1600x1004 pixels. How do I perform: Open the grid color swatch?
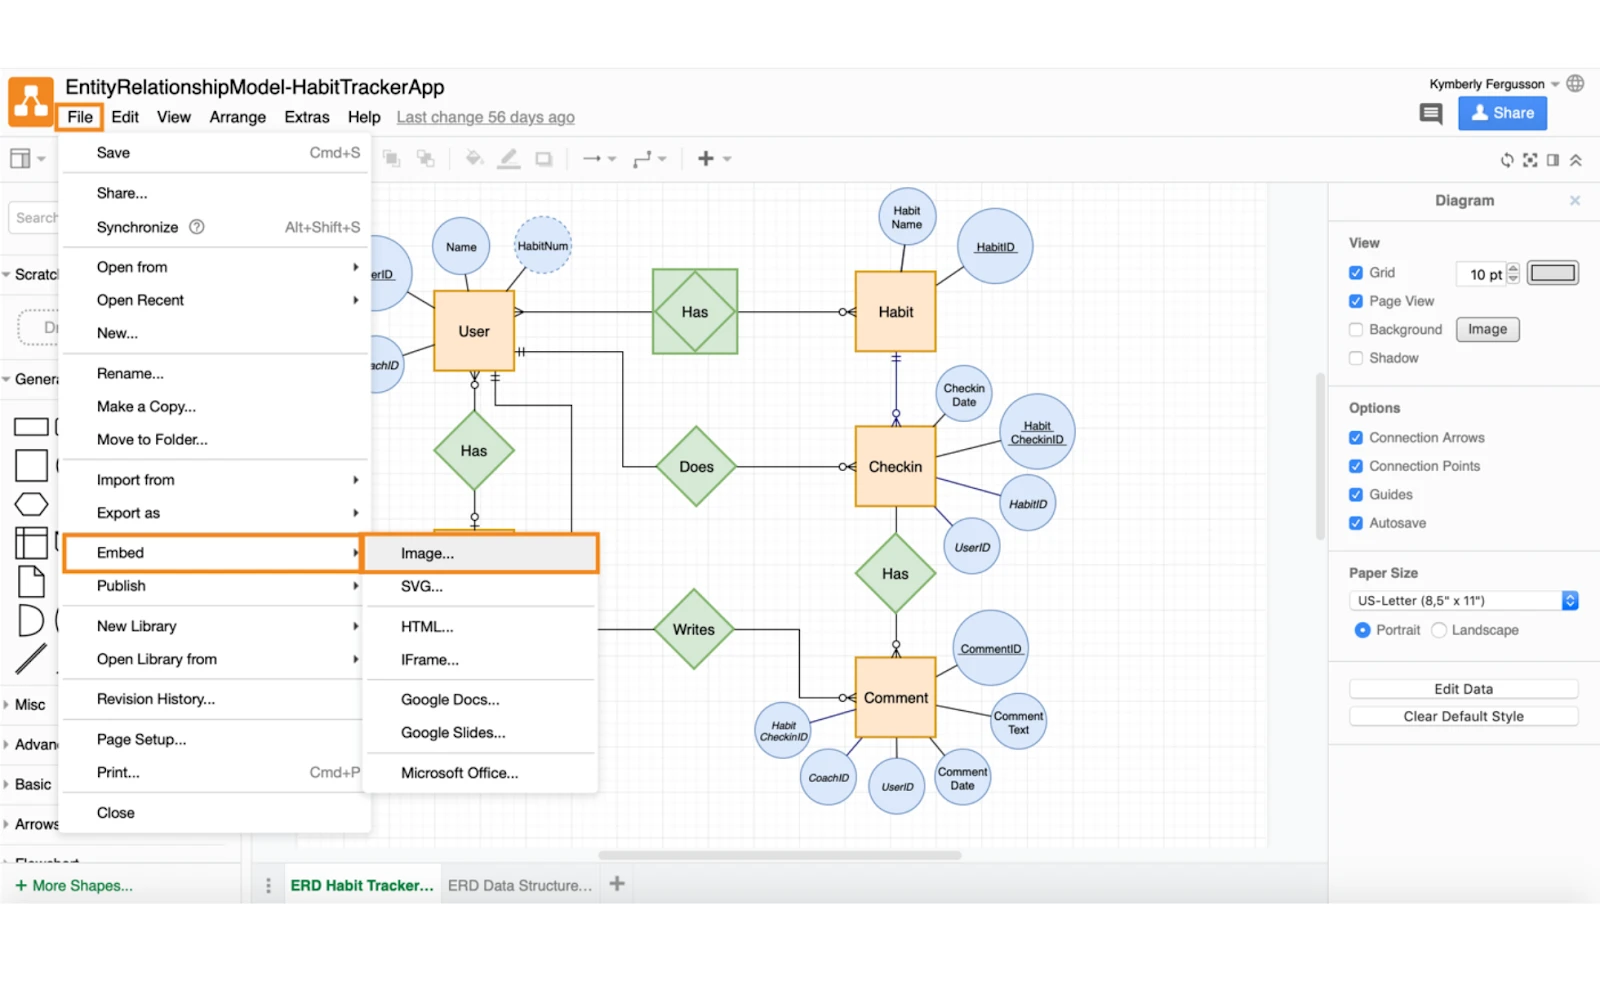pos(1552,274)
